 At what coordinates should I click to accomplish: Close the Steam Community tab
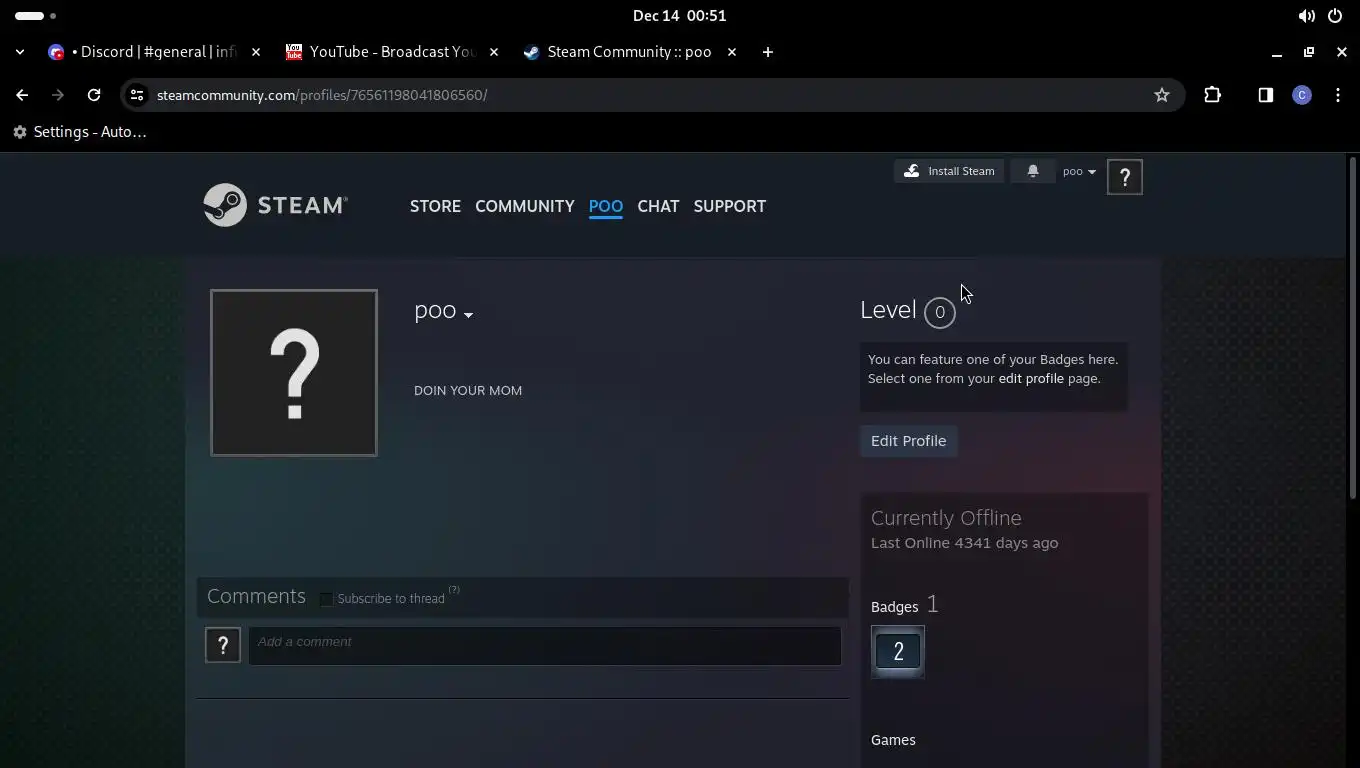(732, 52)
